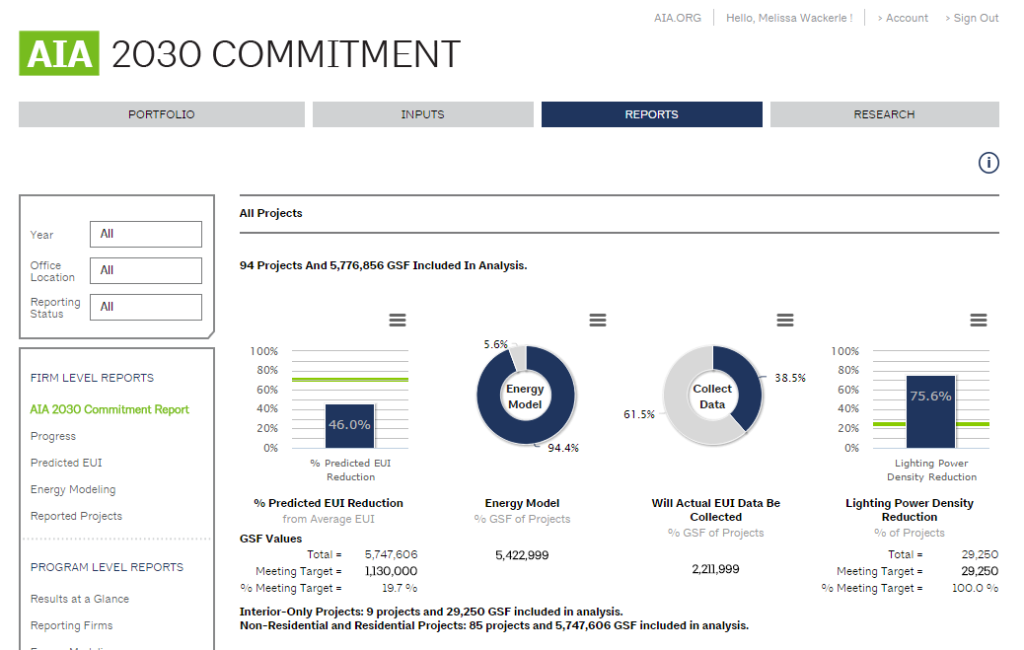This screenshot has height=650, width=1024.
Task: Click the AIA green logo
Action: coord(59,54)
